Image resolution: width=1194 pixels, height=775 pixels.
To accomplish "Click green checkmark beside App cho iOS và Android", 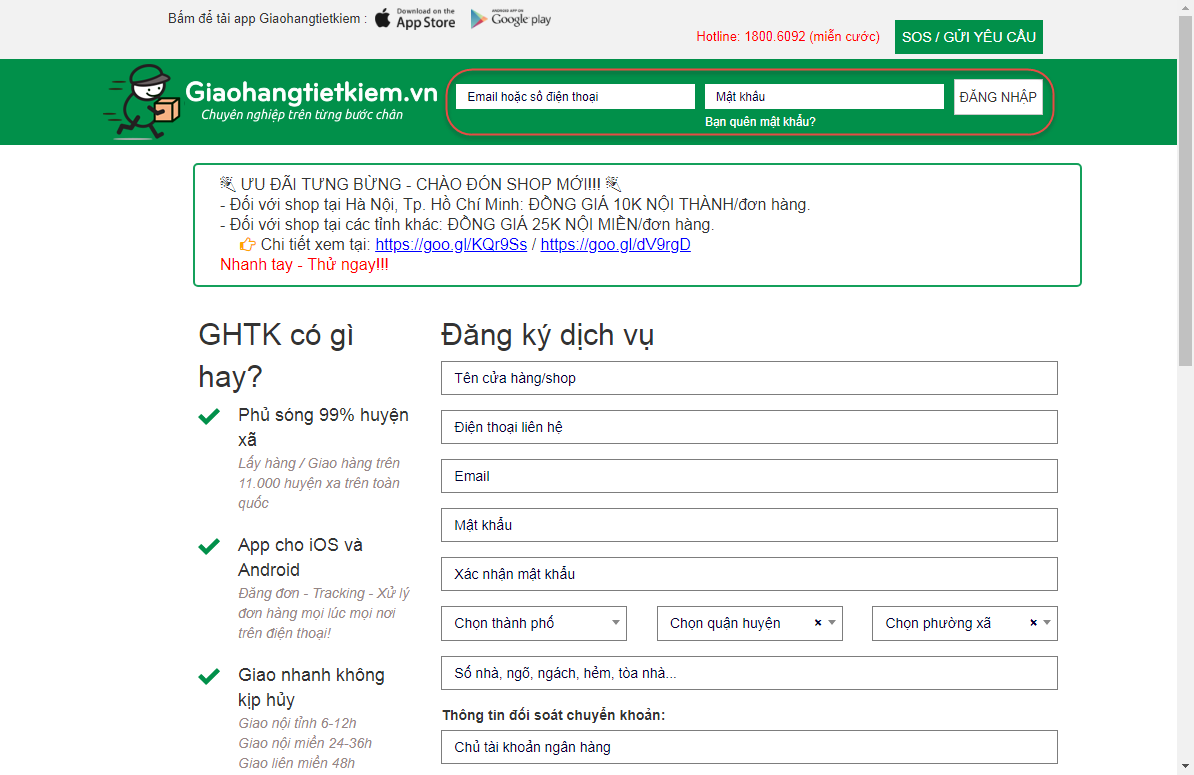I will click(209, 547).
